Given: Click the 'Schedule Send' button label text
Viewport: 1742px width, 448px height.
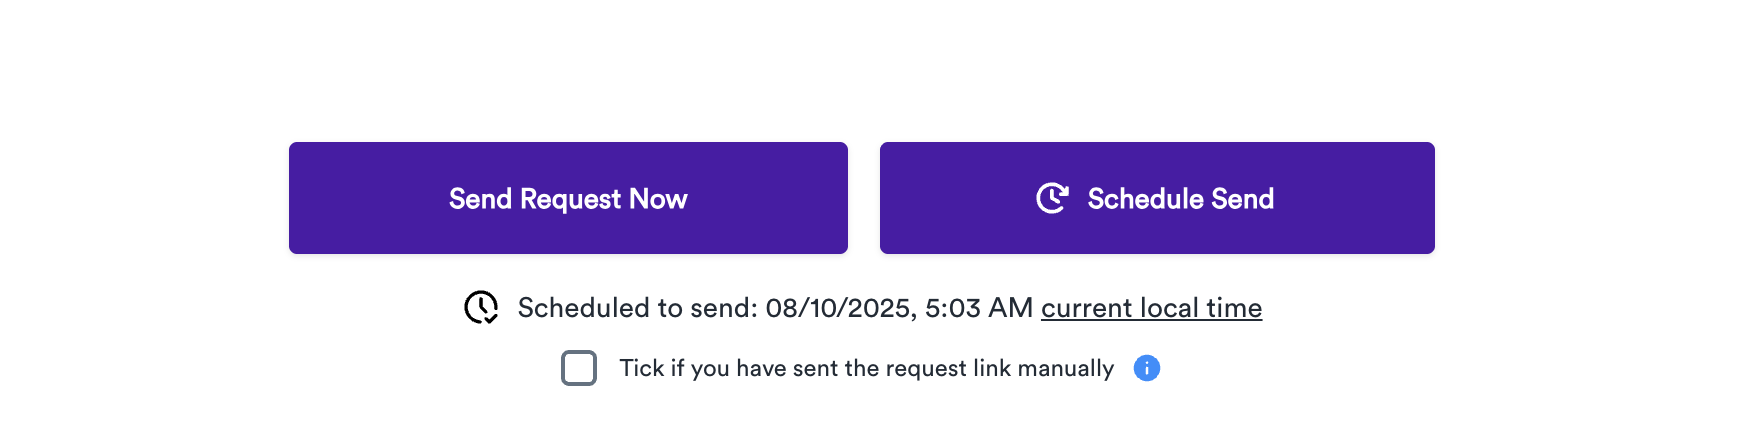Looking at the screenshot, I should coord(1180,199).
